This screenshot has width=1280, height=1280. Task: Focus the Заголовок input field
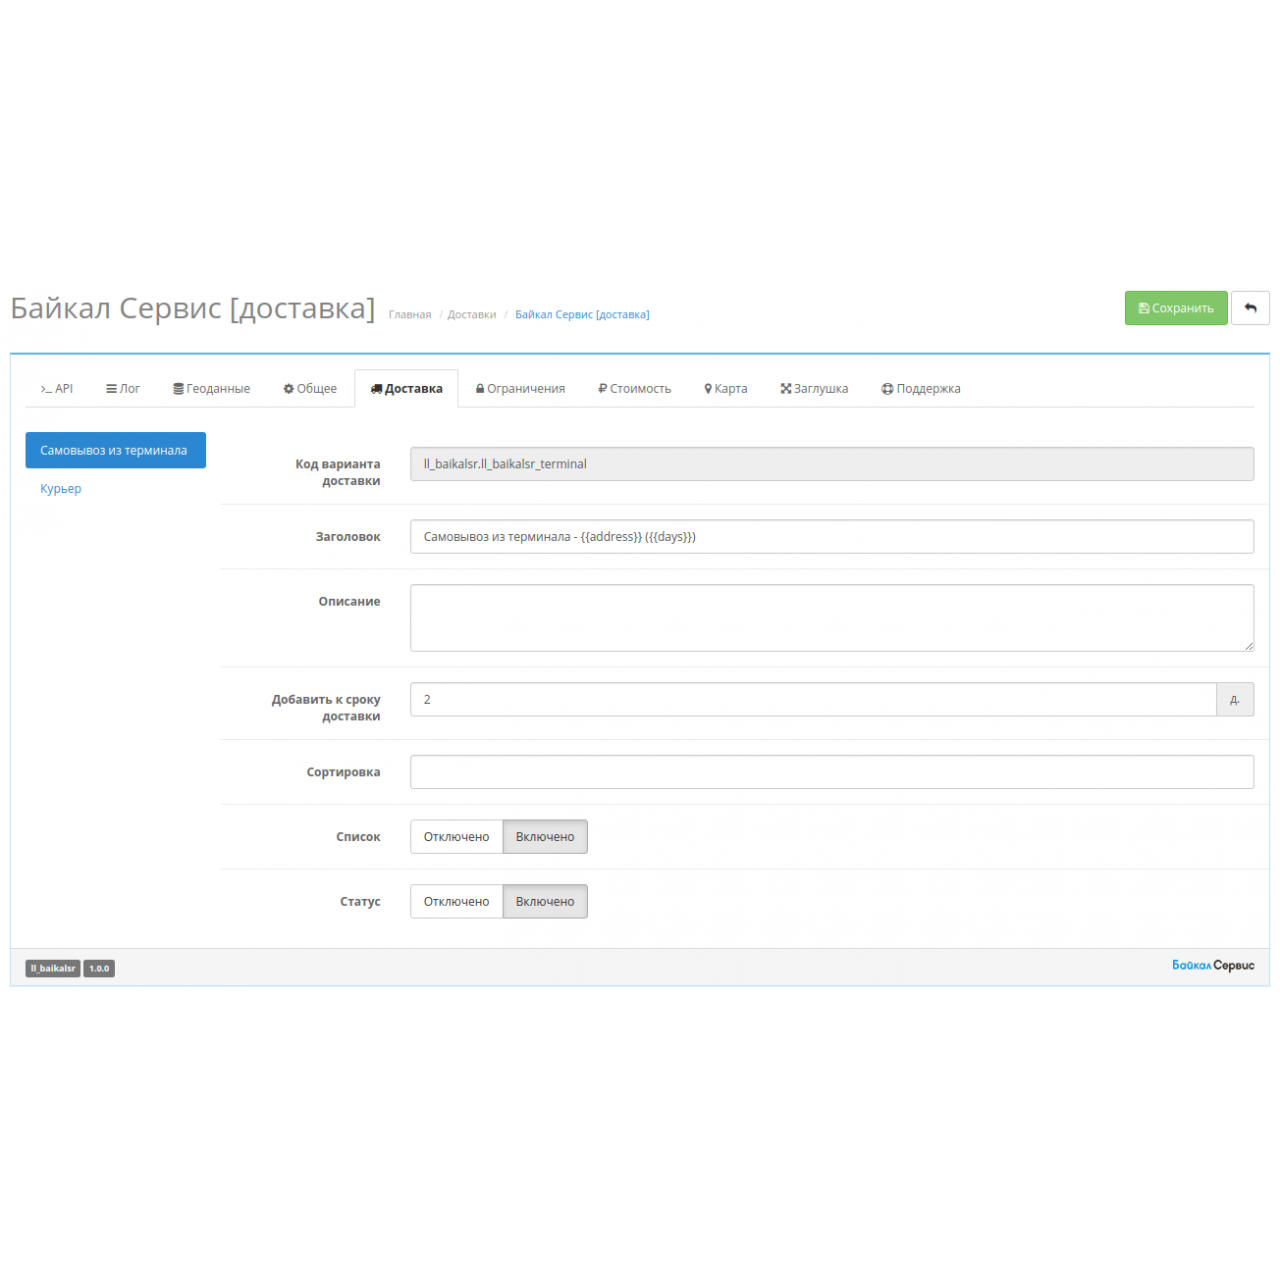[x=832, y=536]
